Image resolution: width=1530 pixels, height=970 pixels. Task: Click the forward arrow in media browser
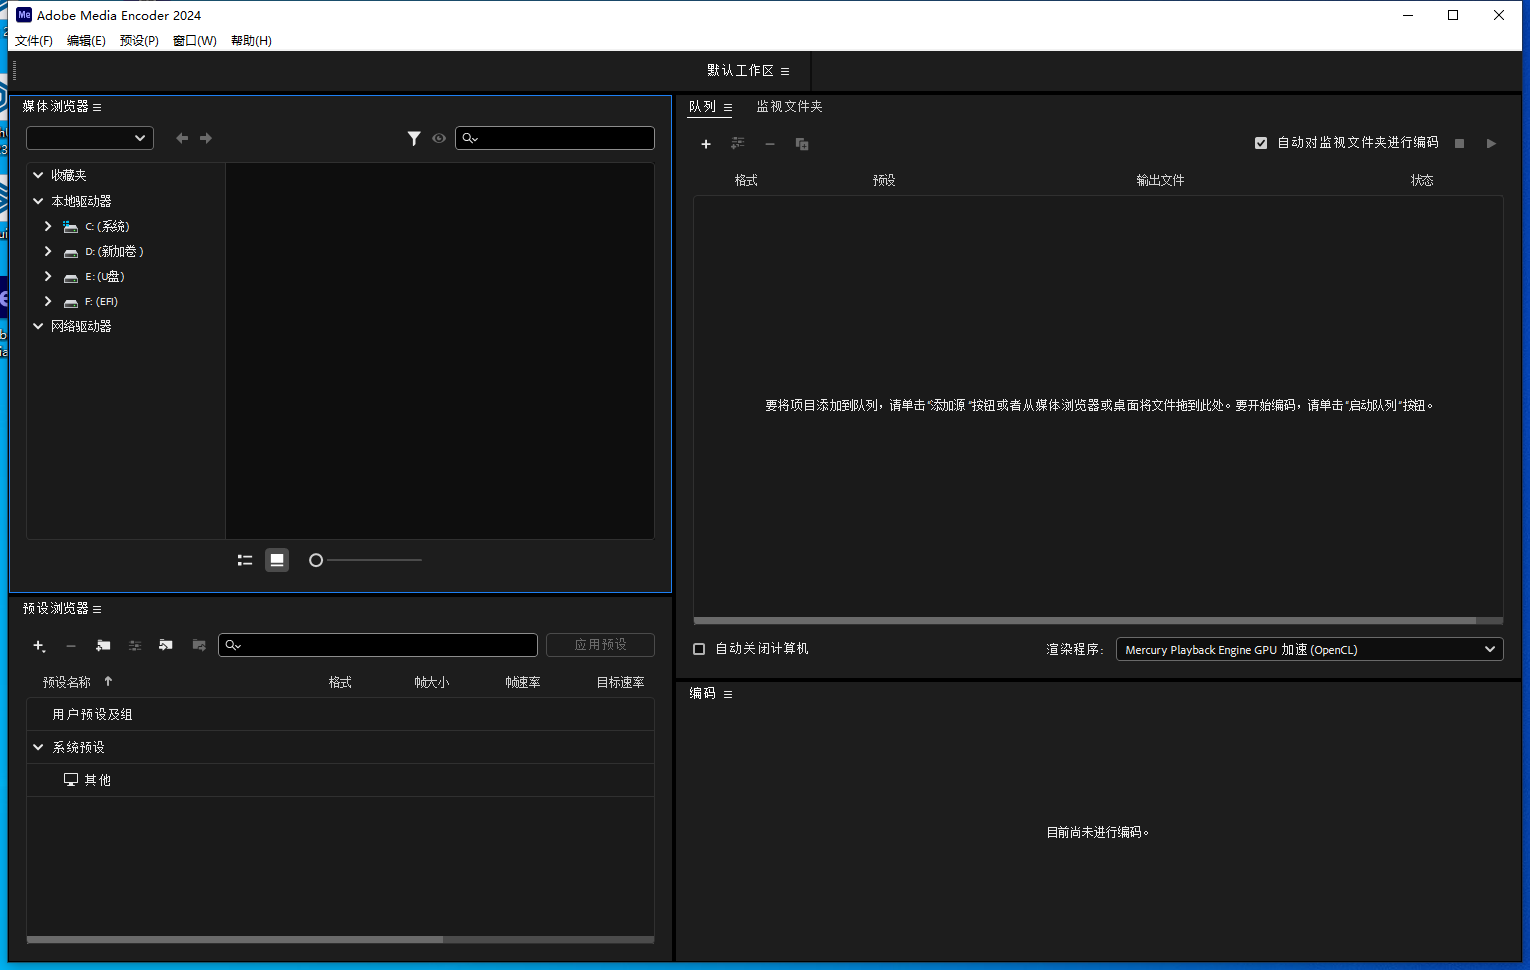[206, 138]
